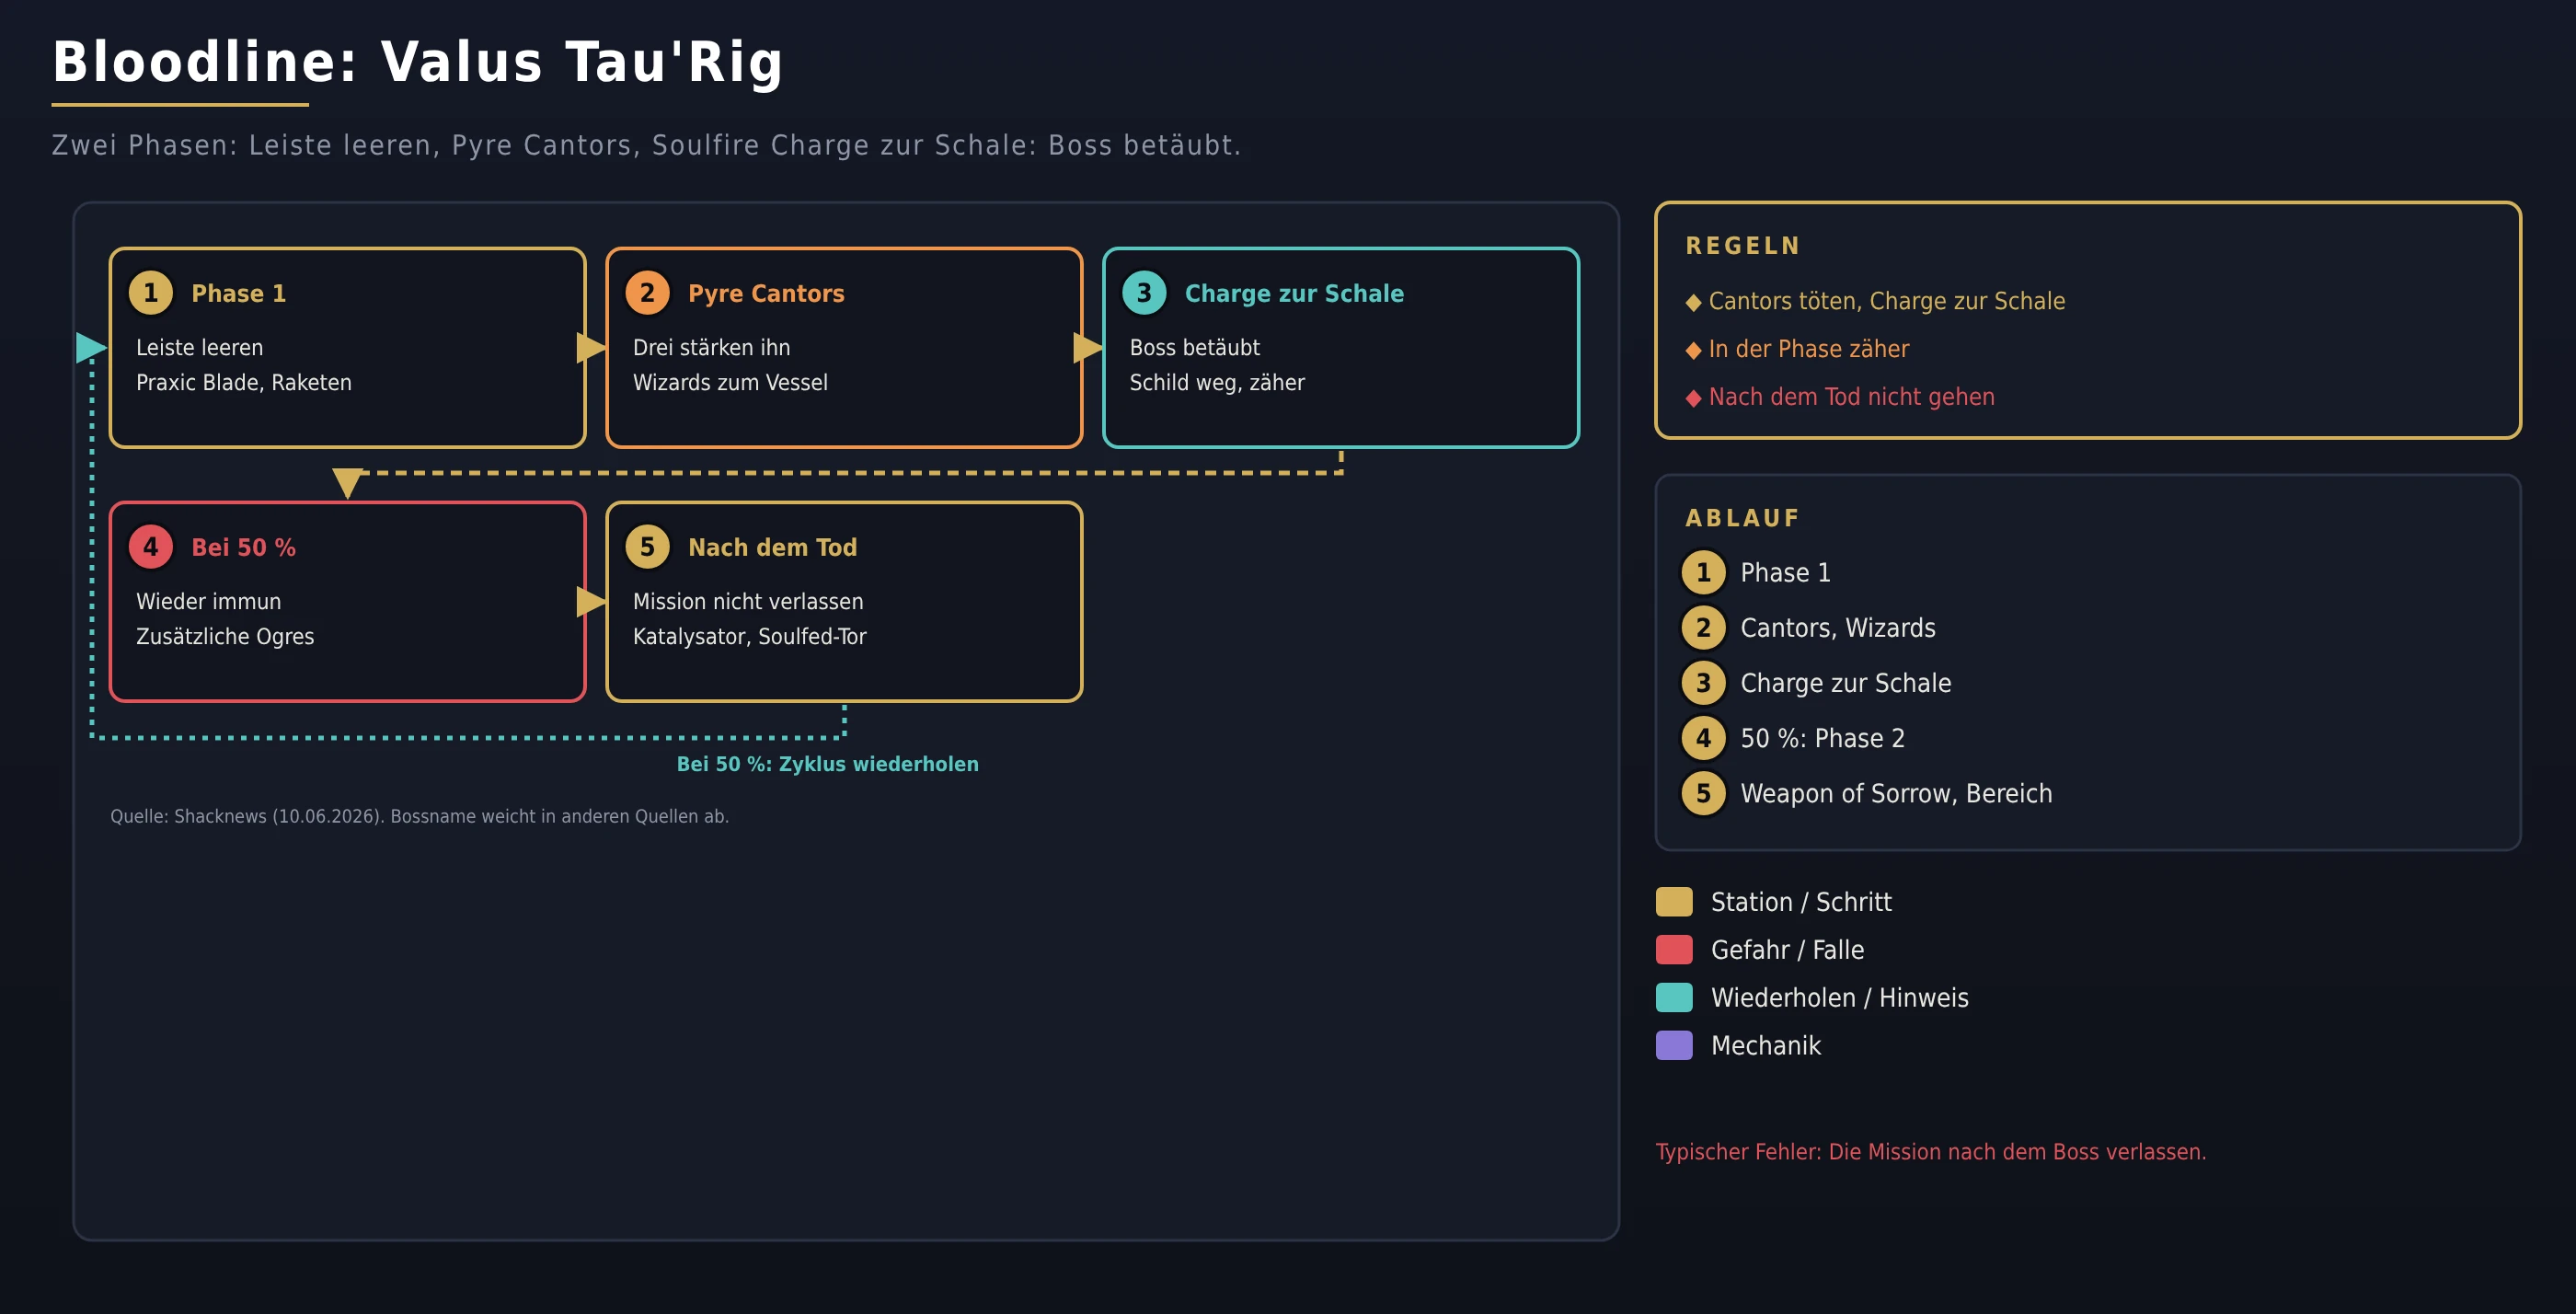Viewport: 2576px width, 1314px height.
Task: Click the red Gefahr / Falle legend swatch
Action: coord(1674,950)
